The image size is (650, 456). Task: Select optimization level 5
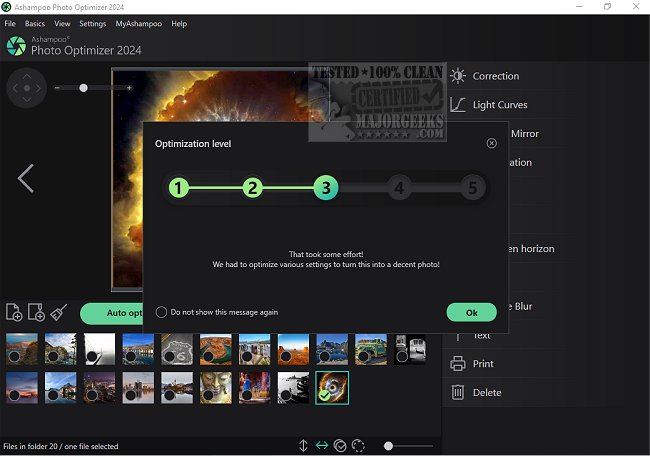pyautogui.click(x=473, y=188)
